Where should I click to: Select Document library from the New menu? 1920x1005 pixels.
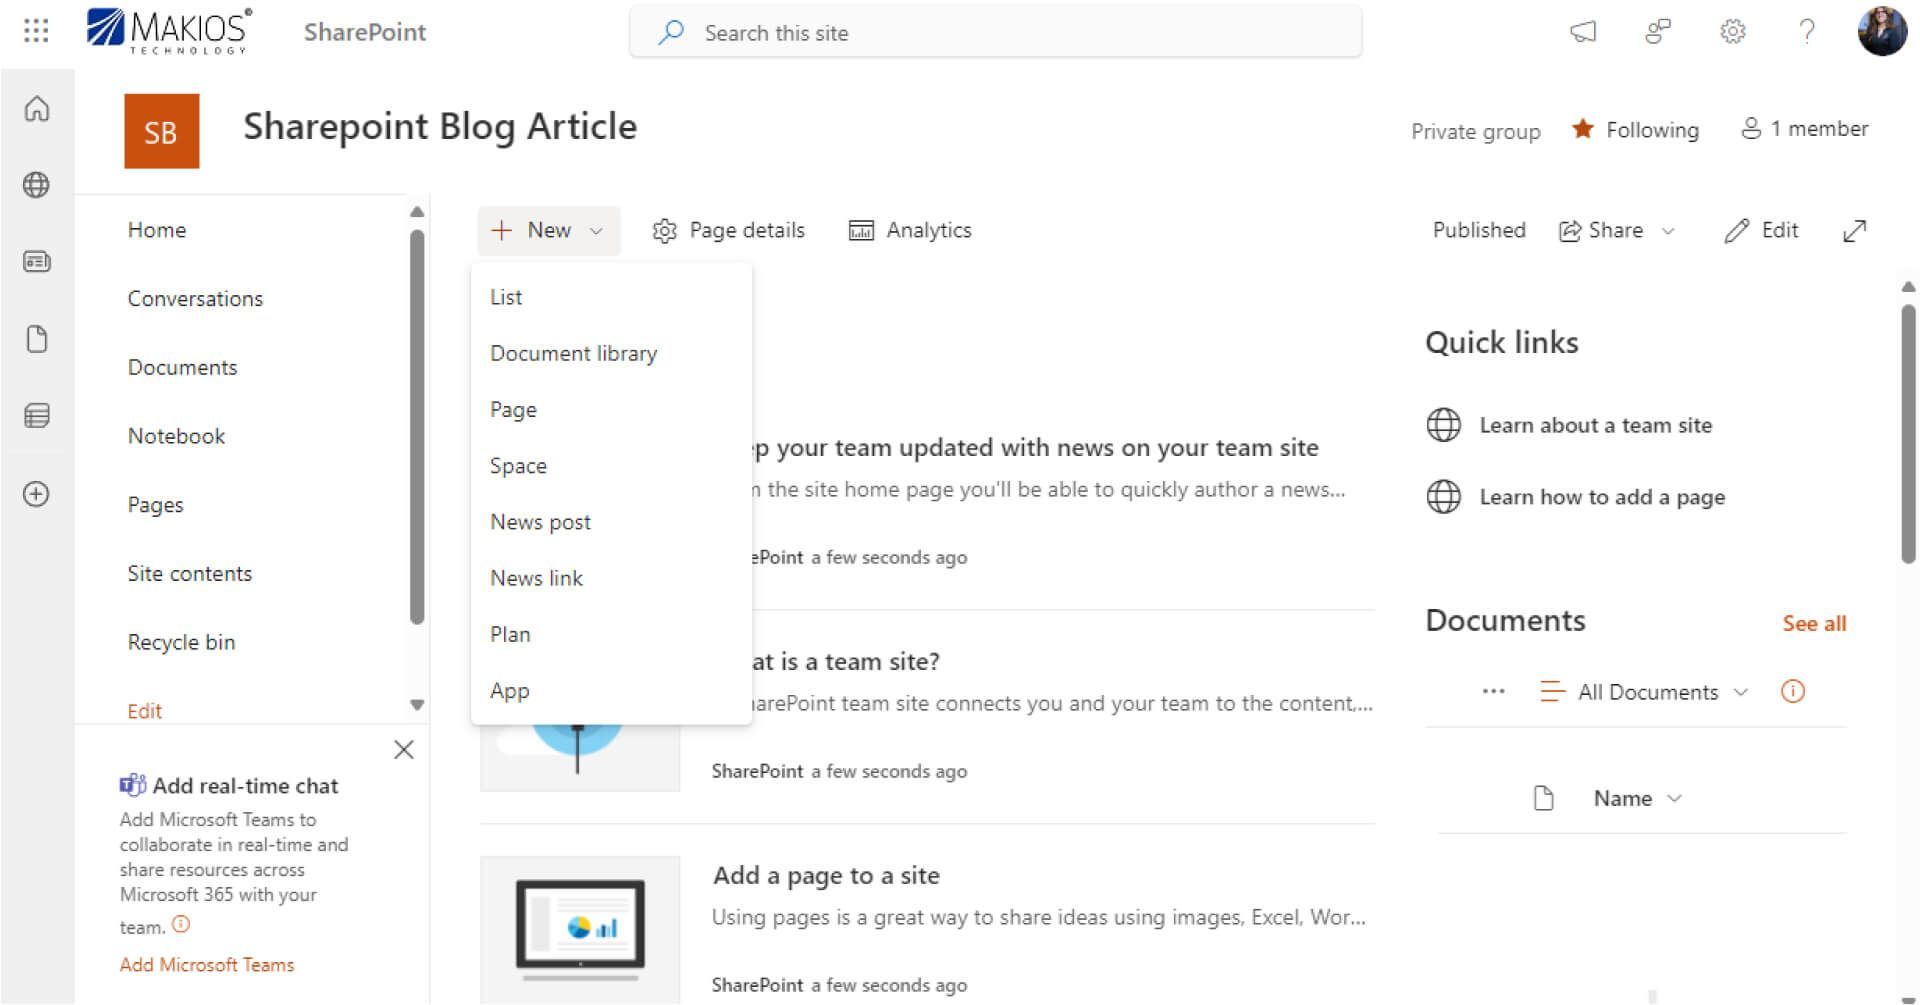tap(611, 354)
